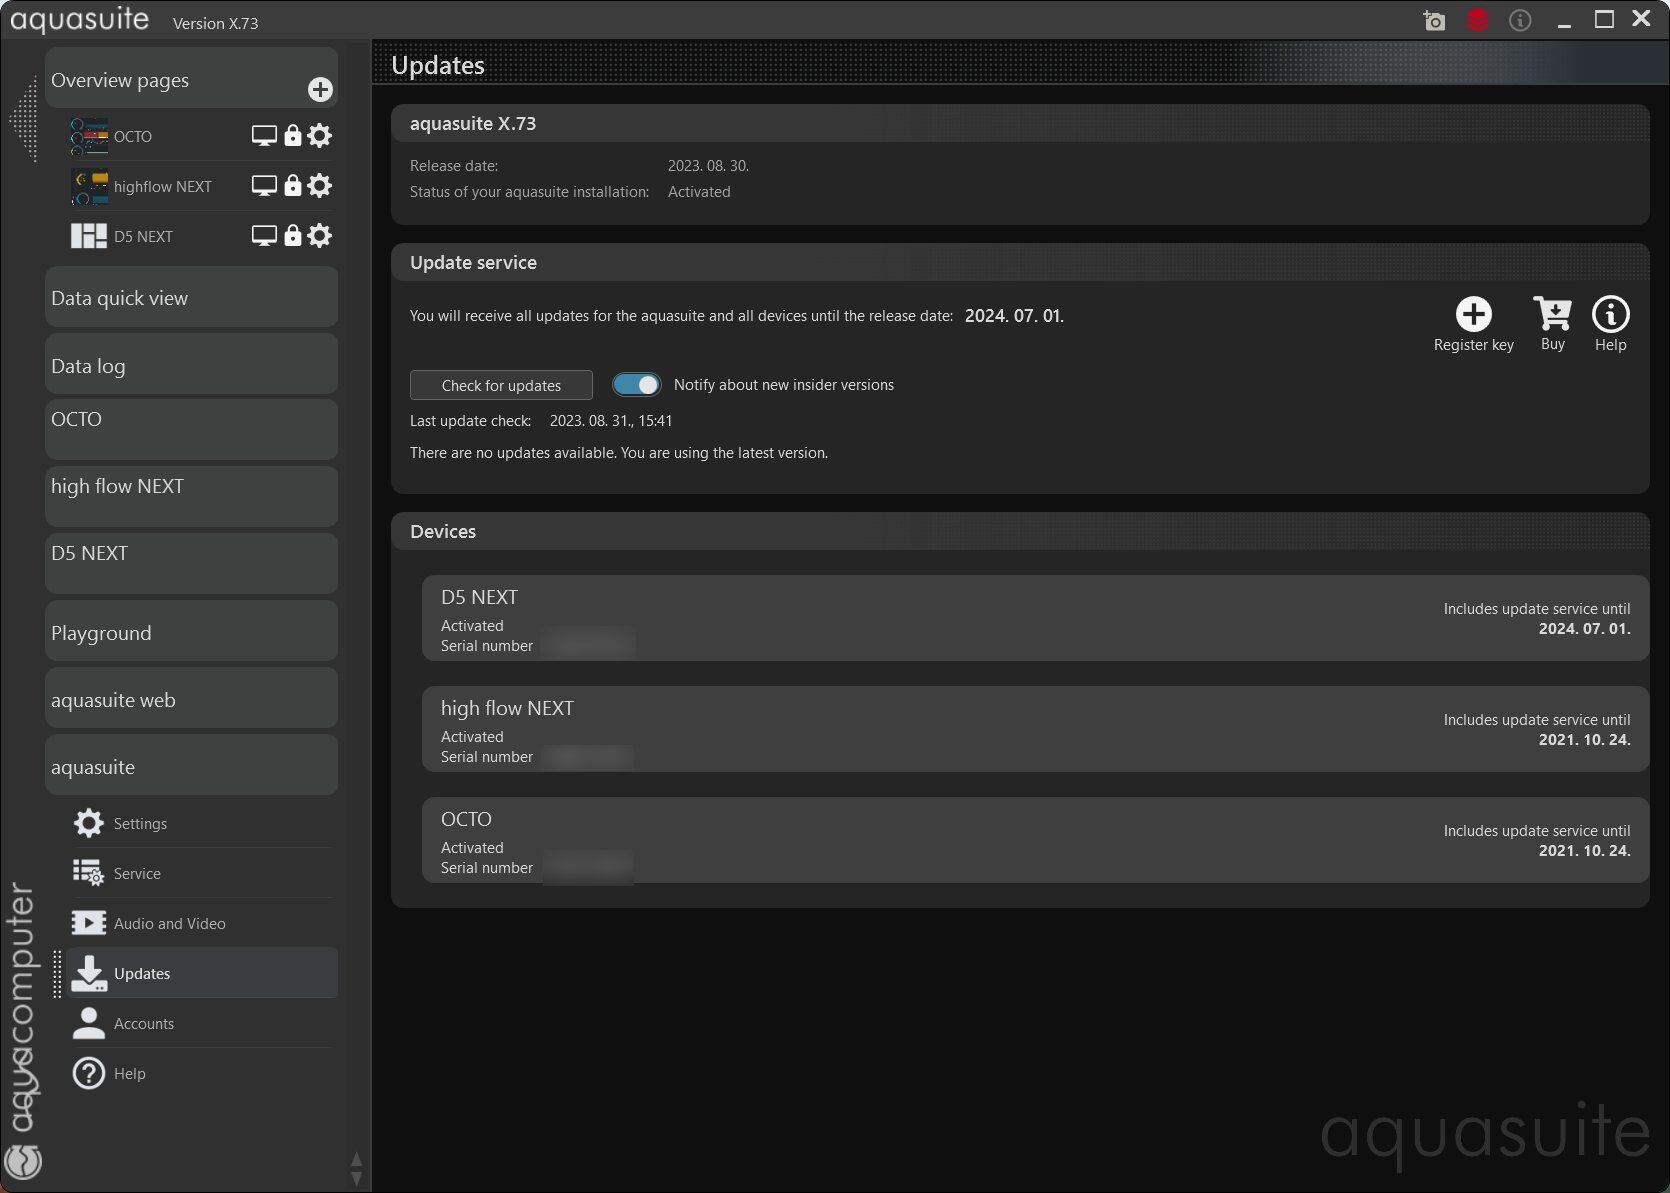The height and width of the screenshot is (1193, 1670).
Task: Expand the Data quick view section
Action: (191, 297)
